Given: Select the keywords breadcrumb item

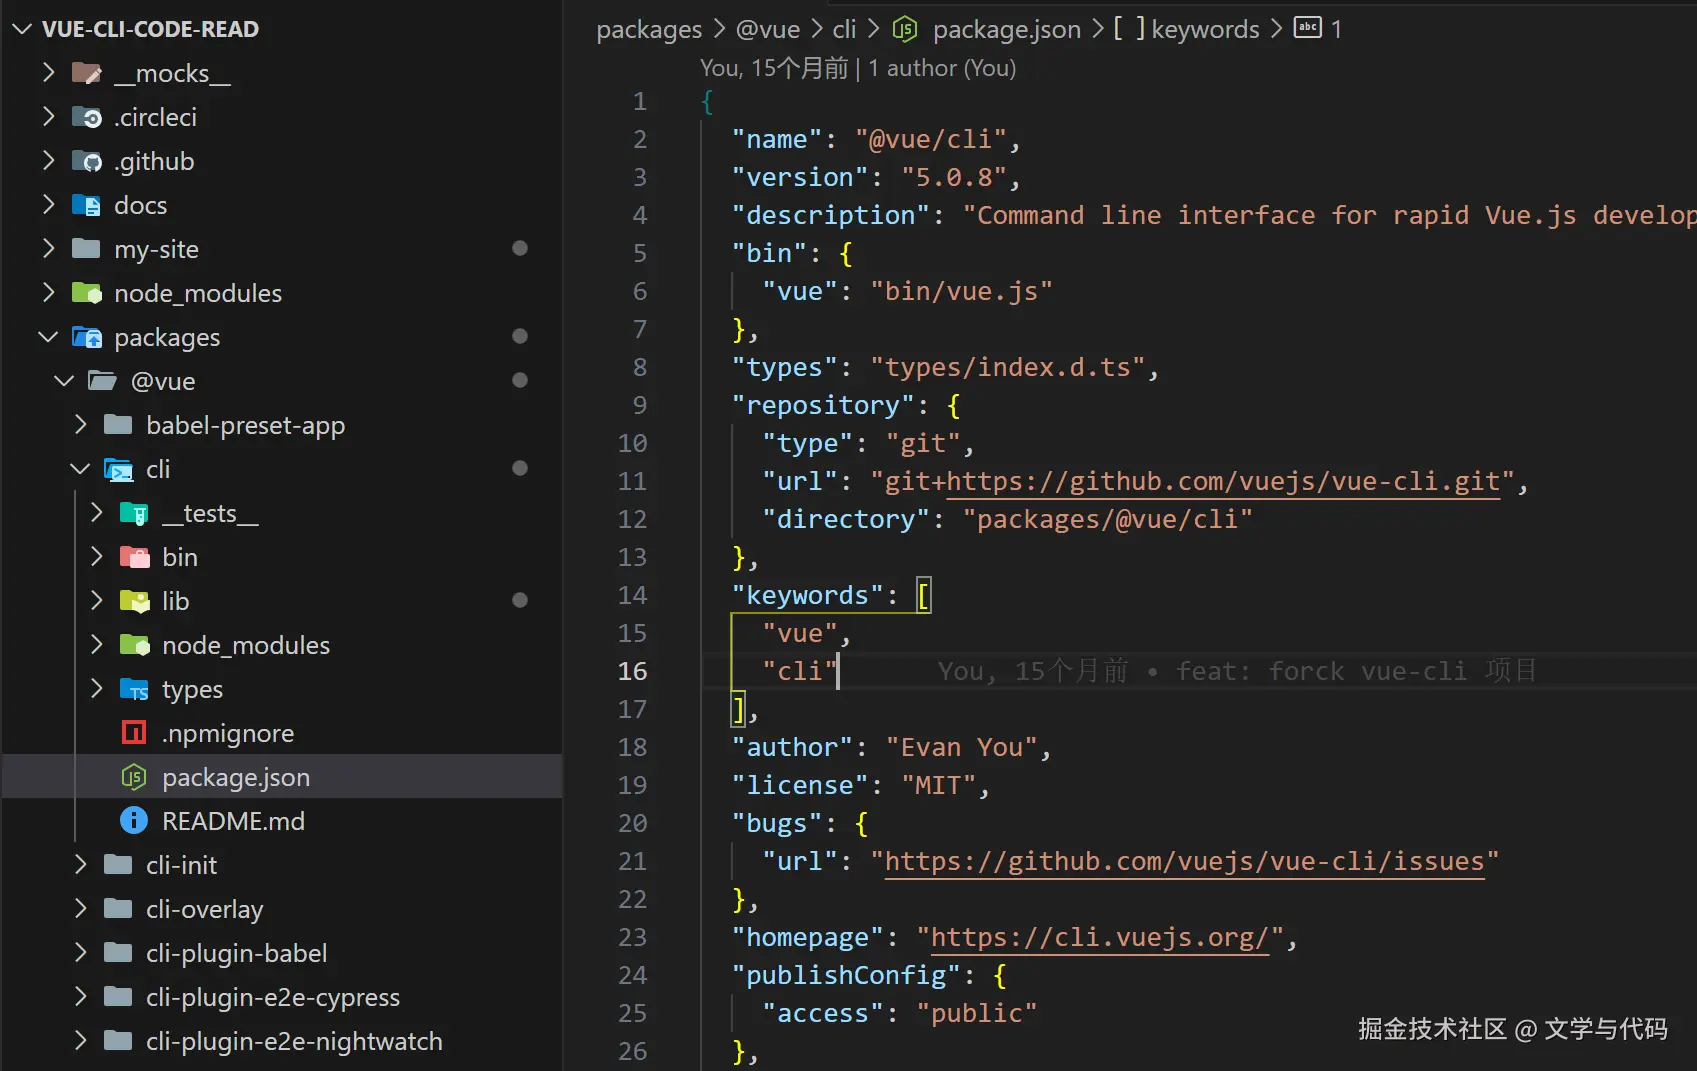Looking at the screenshot, I should point(1204,29).
